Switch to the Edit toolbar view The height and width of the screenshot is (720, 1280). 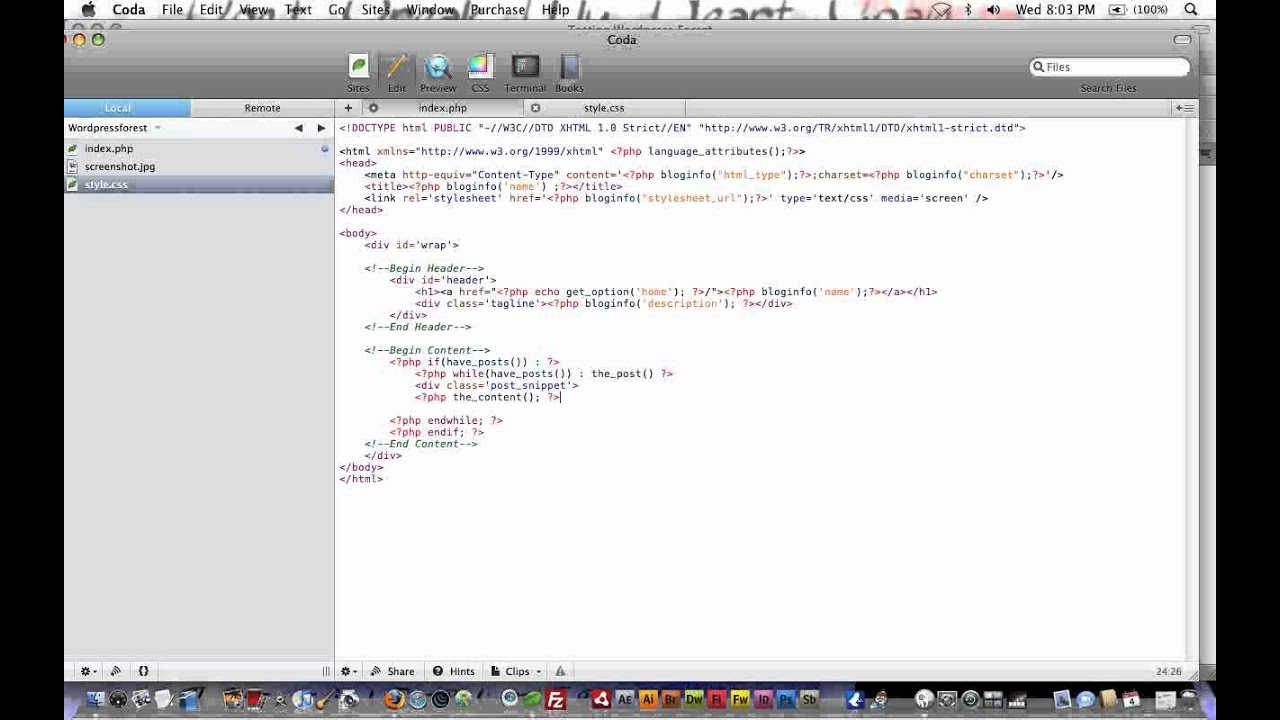(397, 74)
